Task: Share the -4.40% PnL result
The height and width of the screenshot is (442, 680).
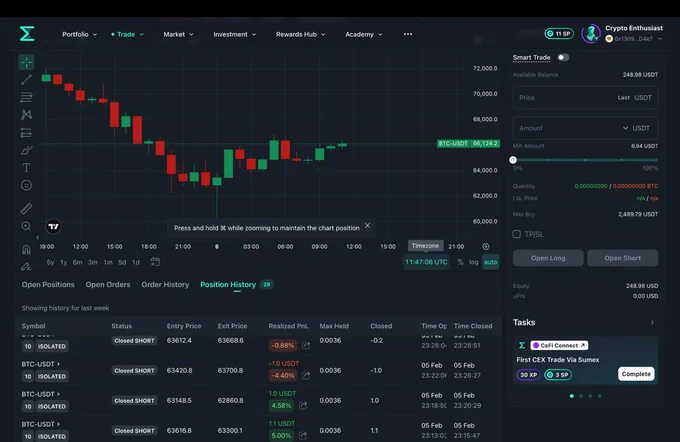Action: pos(306,375)
